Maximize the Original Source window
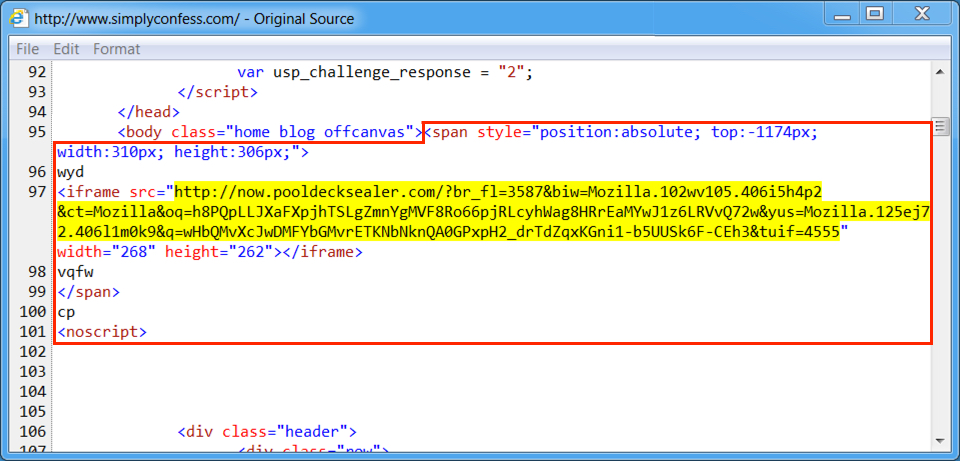960x461 pixels. tap(876, 15)
